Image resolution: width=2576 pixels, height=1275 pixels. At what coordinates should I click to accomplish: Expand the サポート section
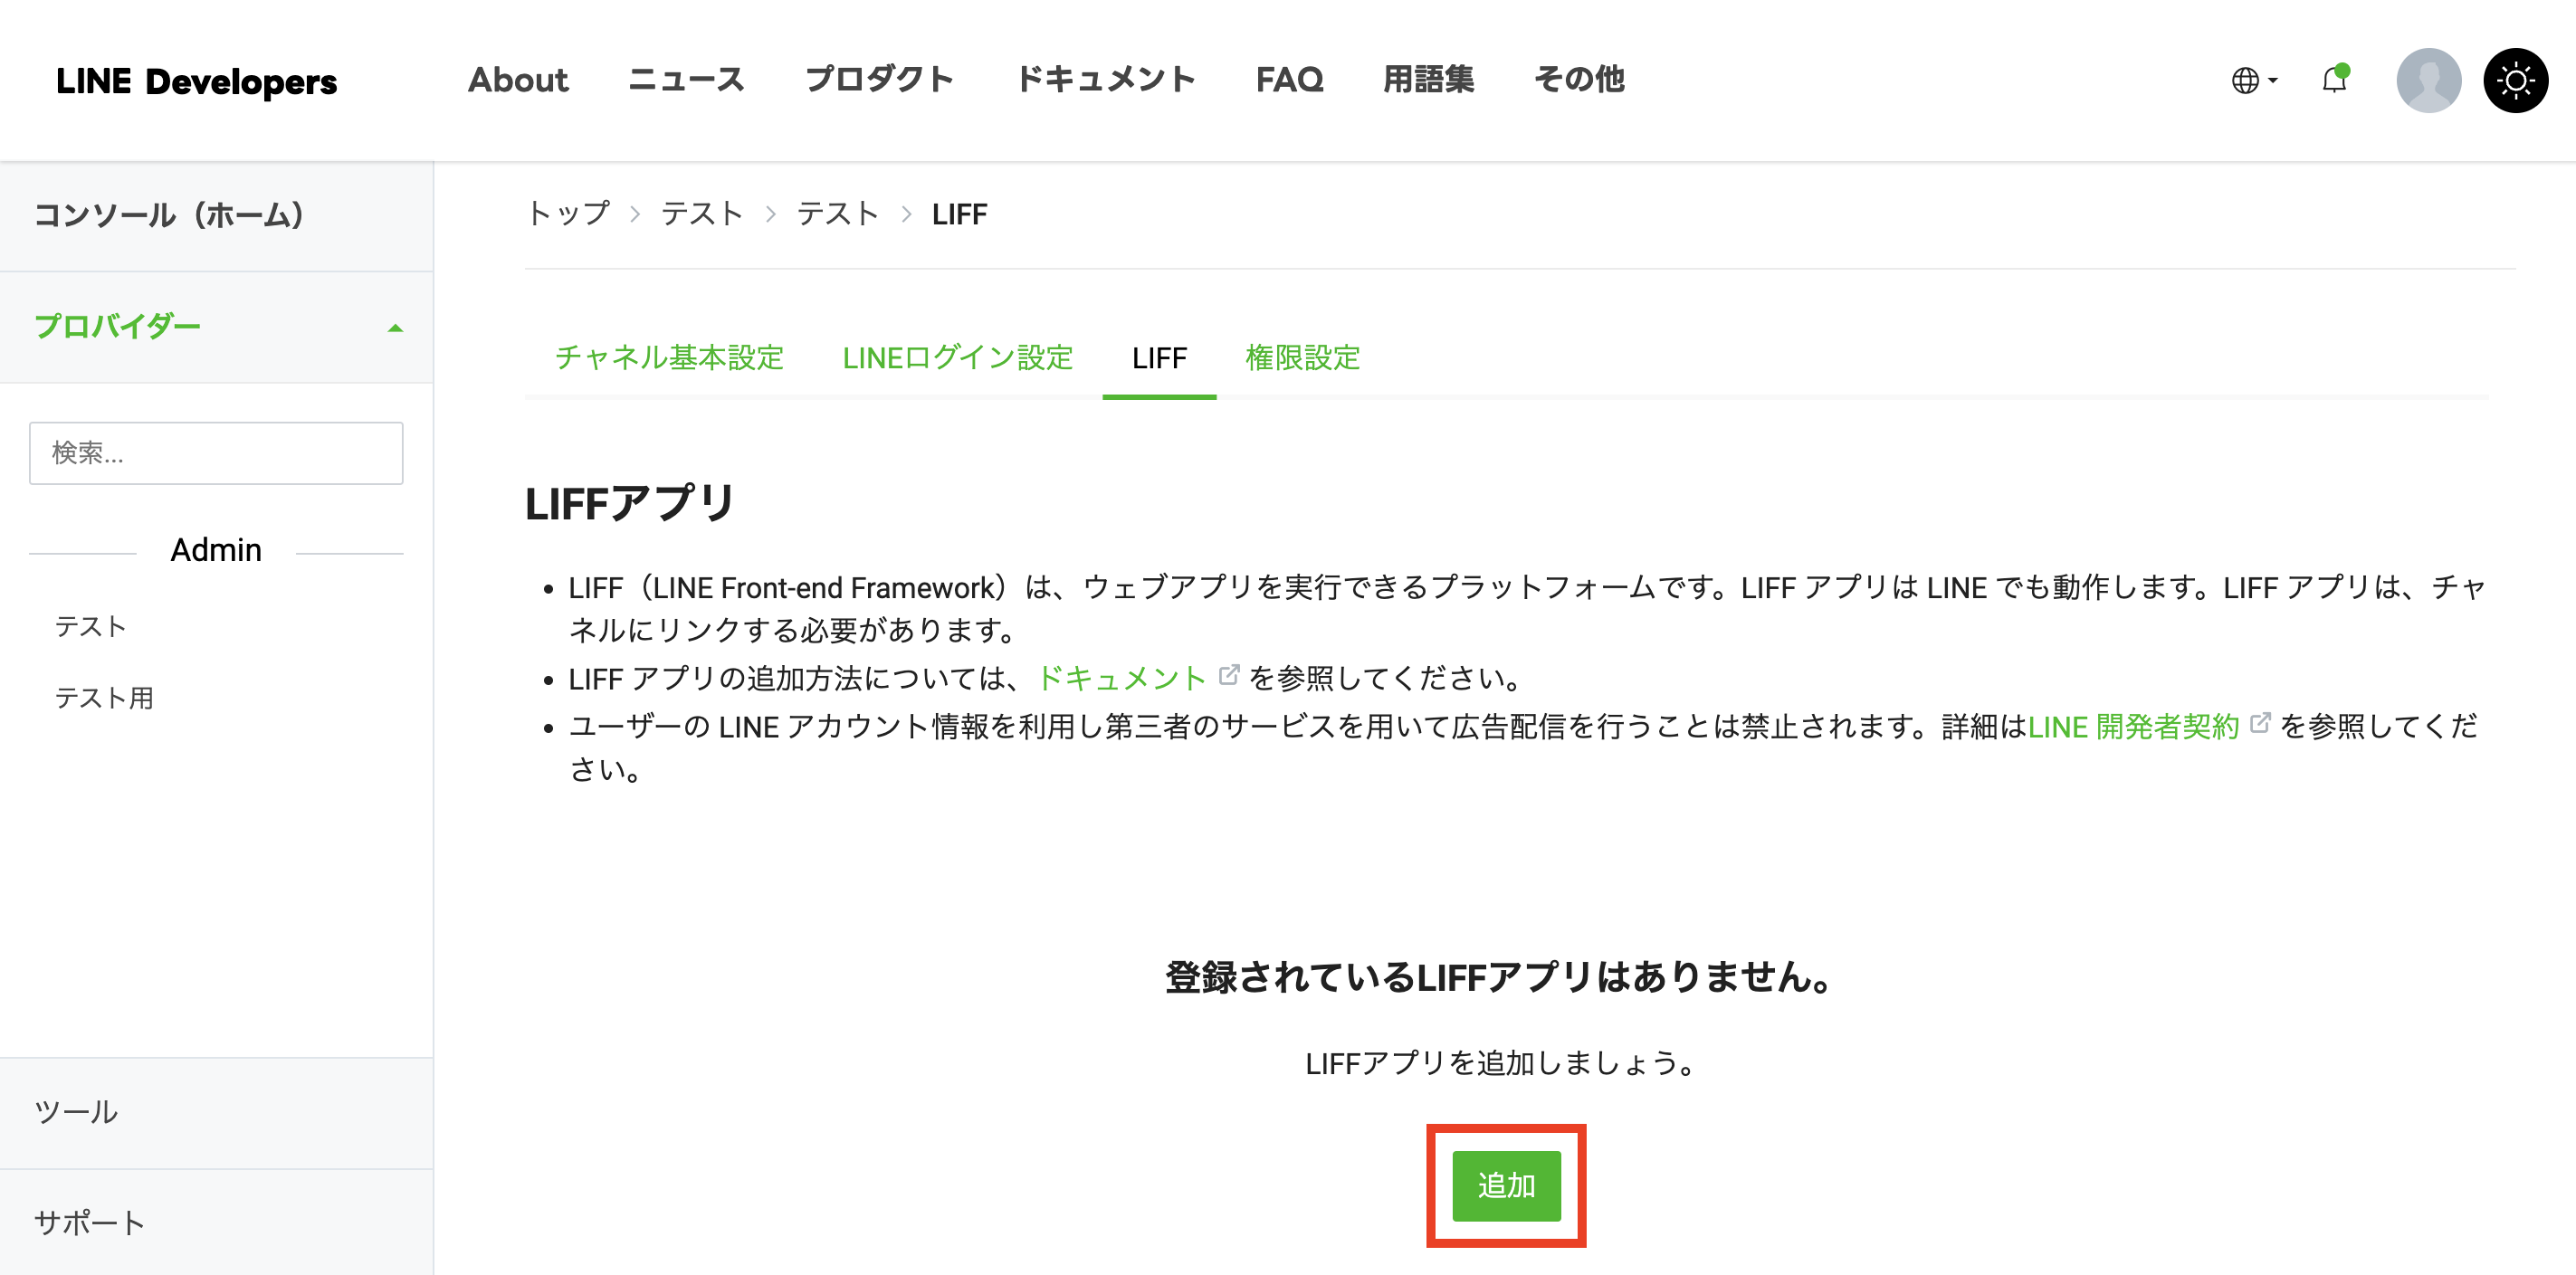216,1222
